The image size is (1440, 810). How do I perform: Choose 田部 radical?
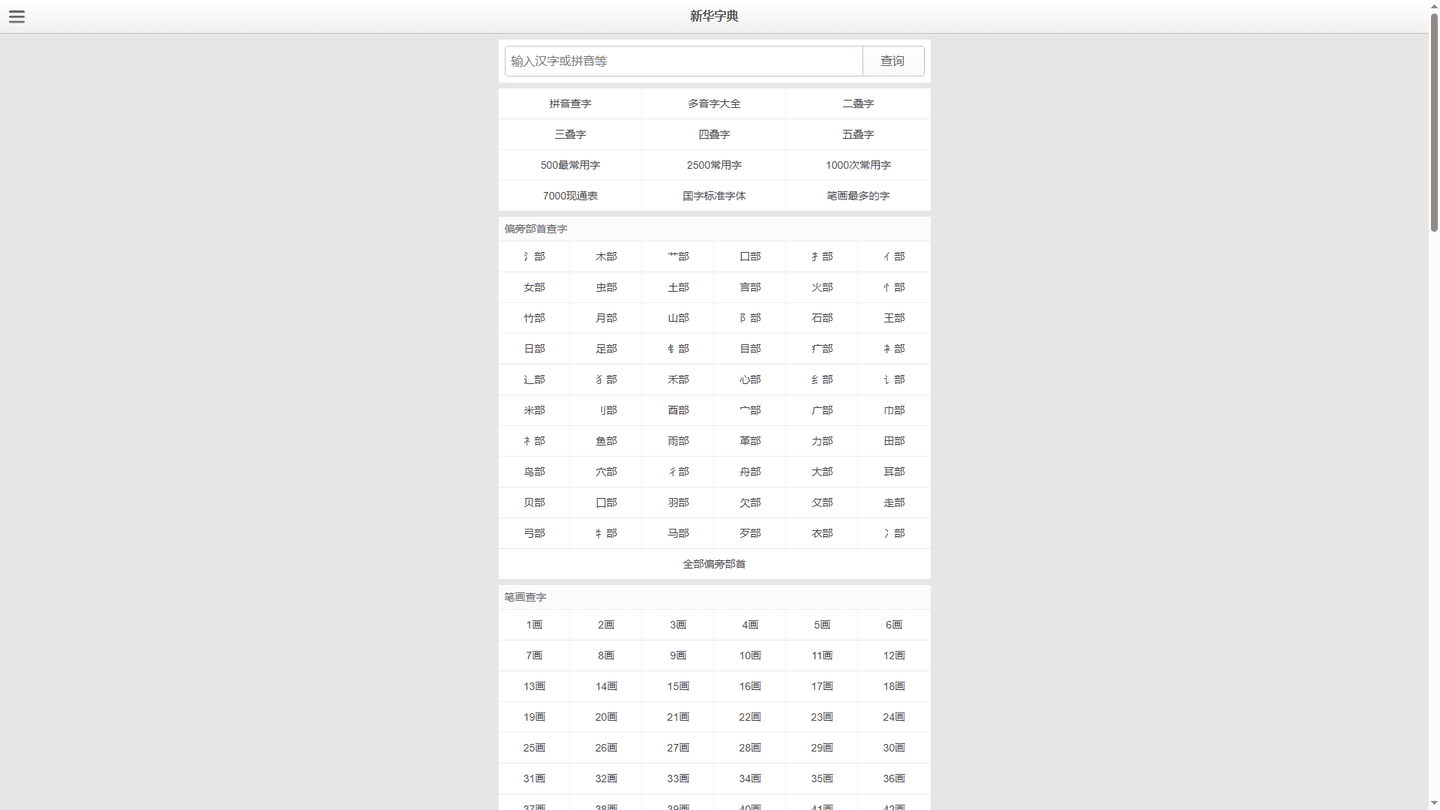(894, 442)
